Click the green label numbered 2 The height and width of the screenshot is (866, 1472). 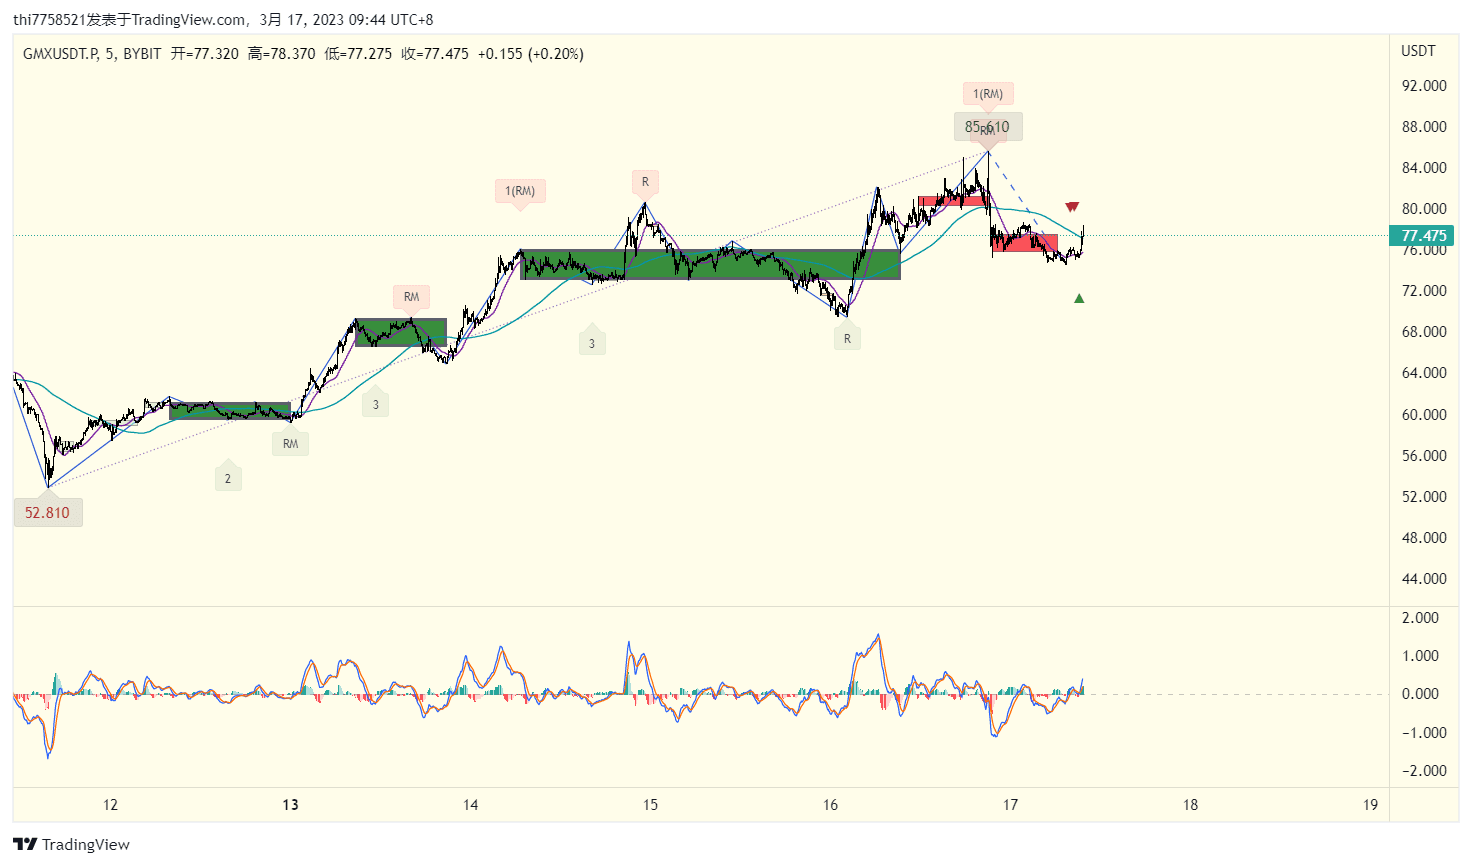(228, 478)
